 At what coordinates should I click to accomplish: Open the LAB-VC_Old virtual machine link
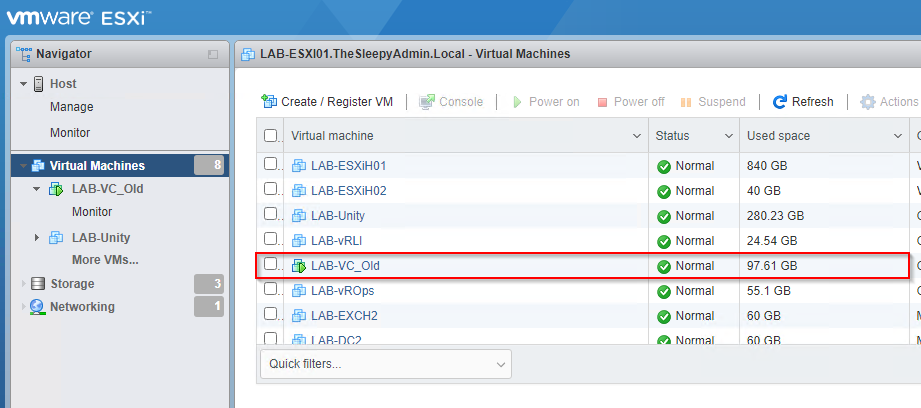[345, 266]
